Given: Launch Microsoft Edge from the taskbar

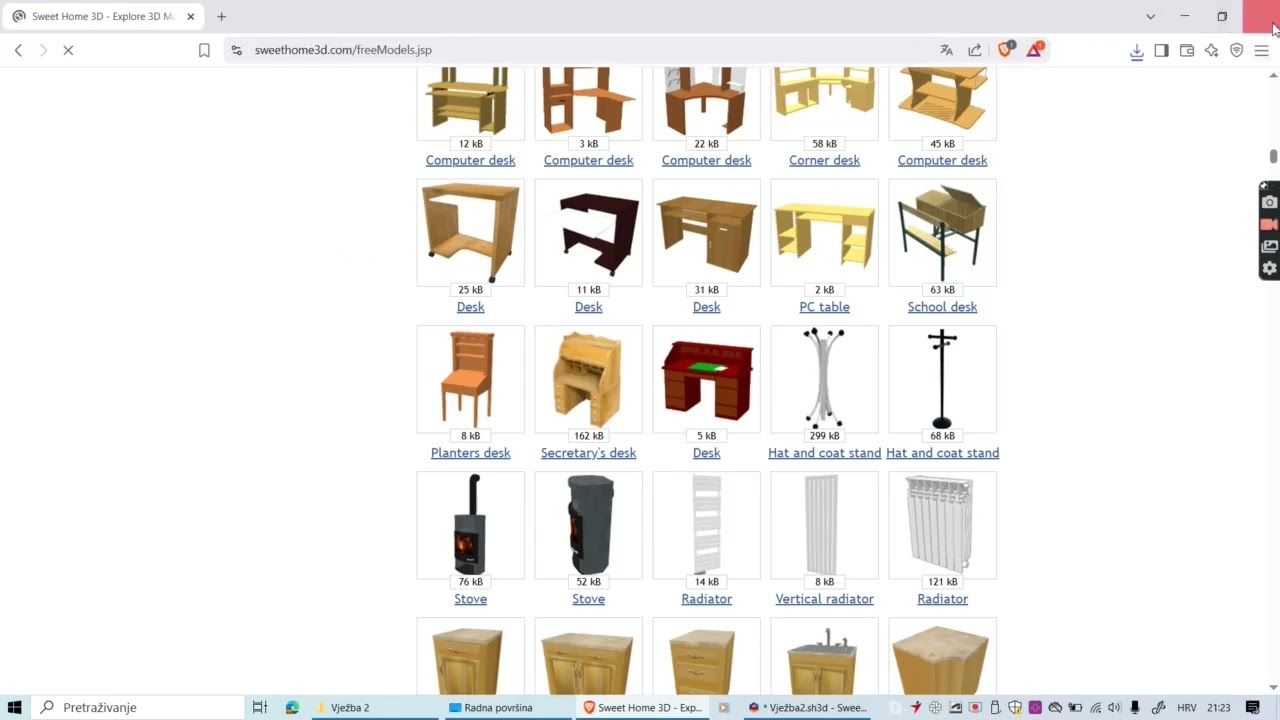Looking at the screenshot, I should [x=292, y=707].
